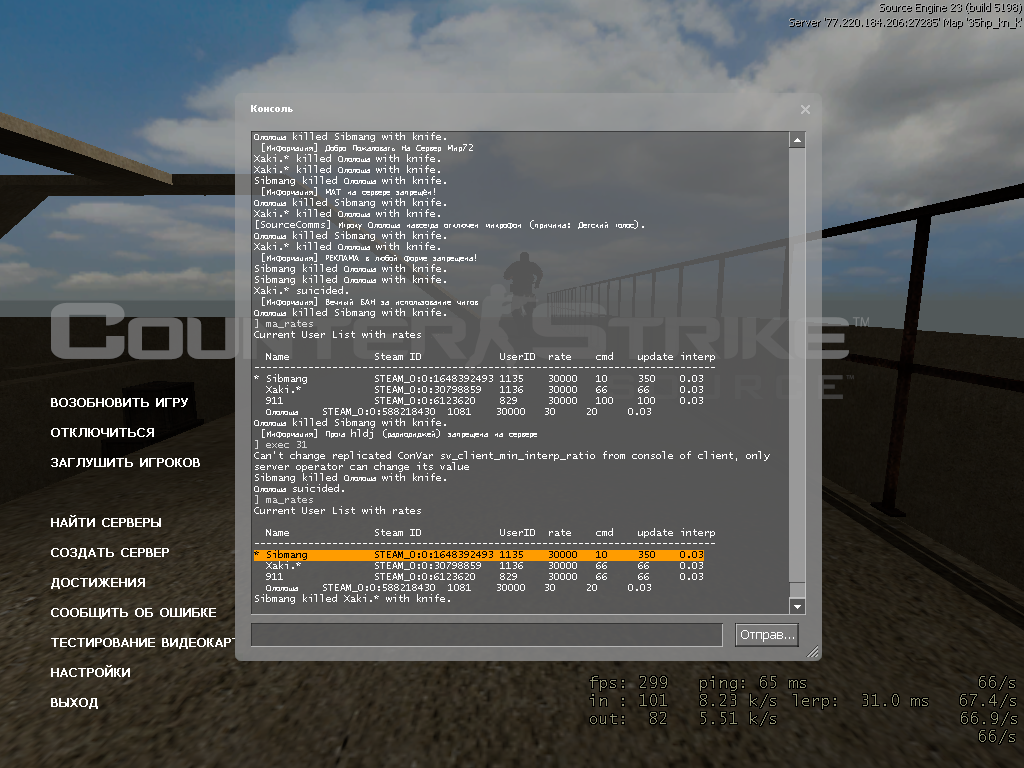Select ВОЗОБНОВИТЬ ИГРУ menu item
Viewport: 1024px width, 768px height.
coord(120,402)
